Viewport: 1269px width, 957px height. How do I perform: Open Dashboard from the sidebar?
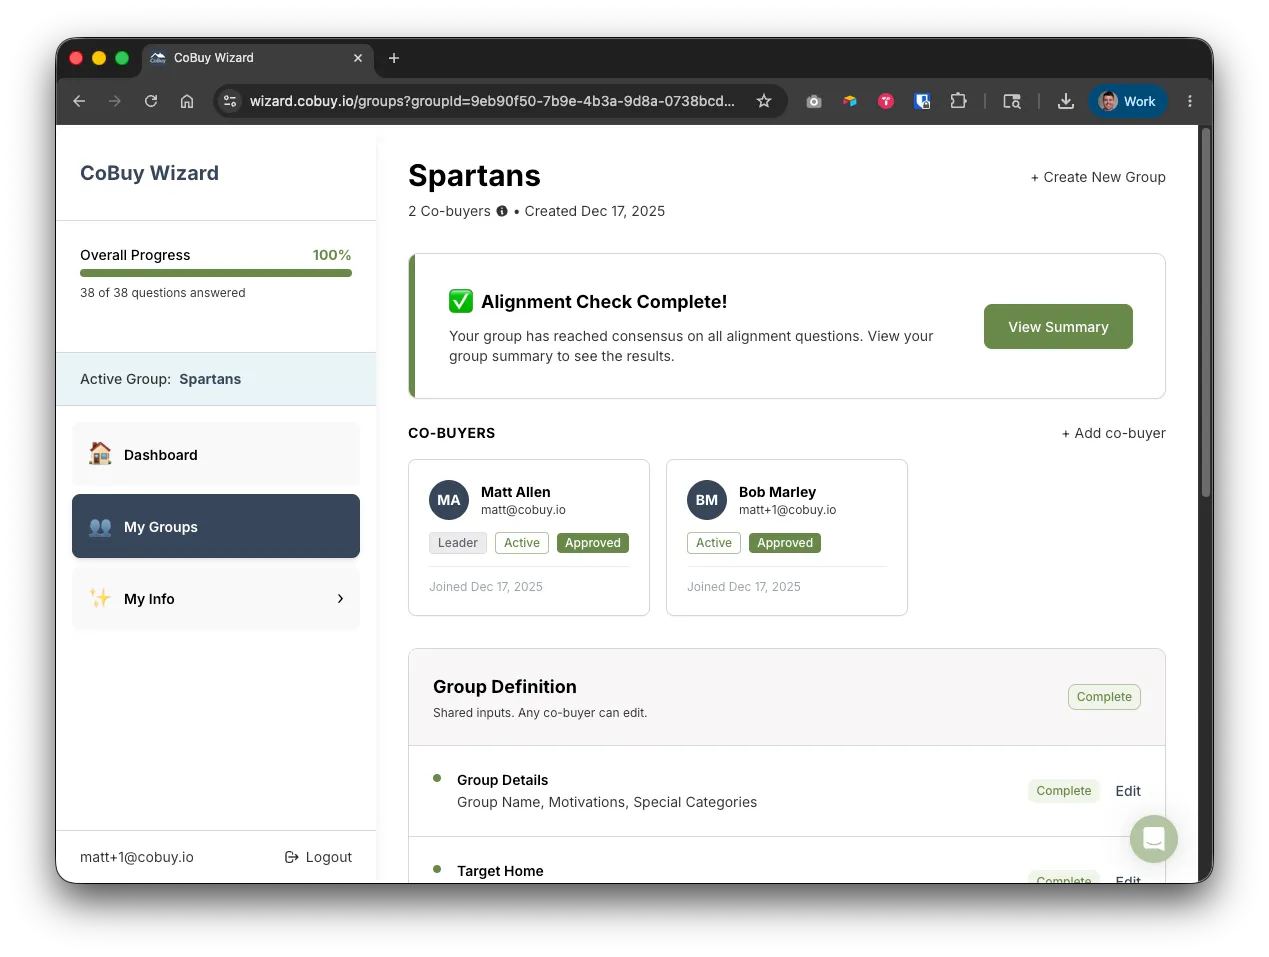pos(216,454)
